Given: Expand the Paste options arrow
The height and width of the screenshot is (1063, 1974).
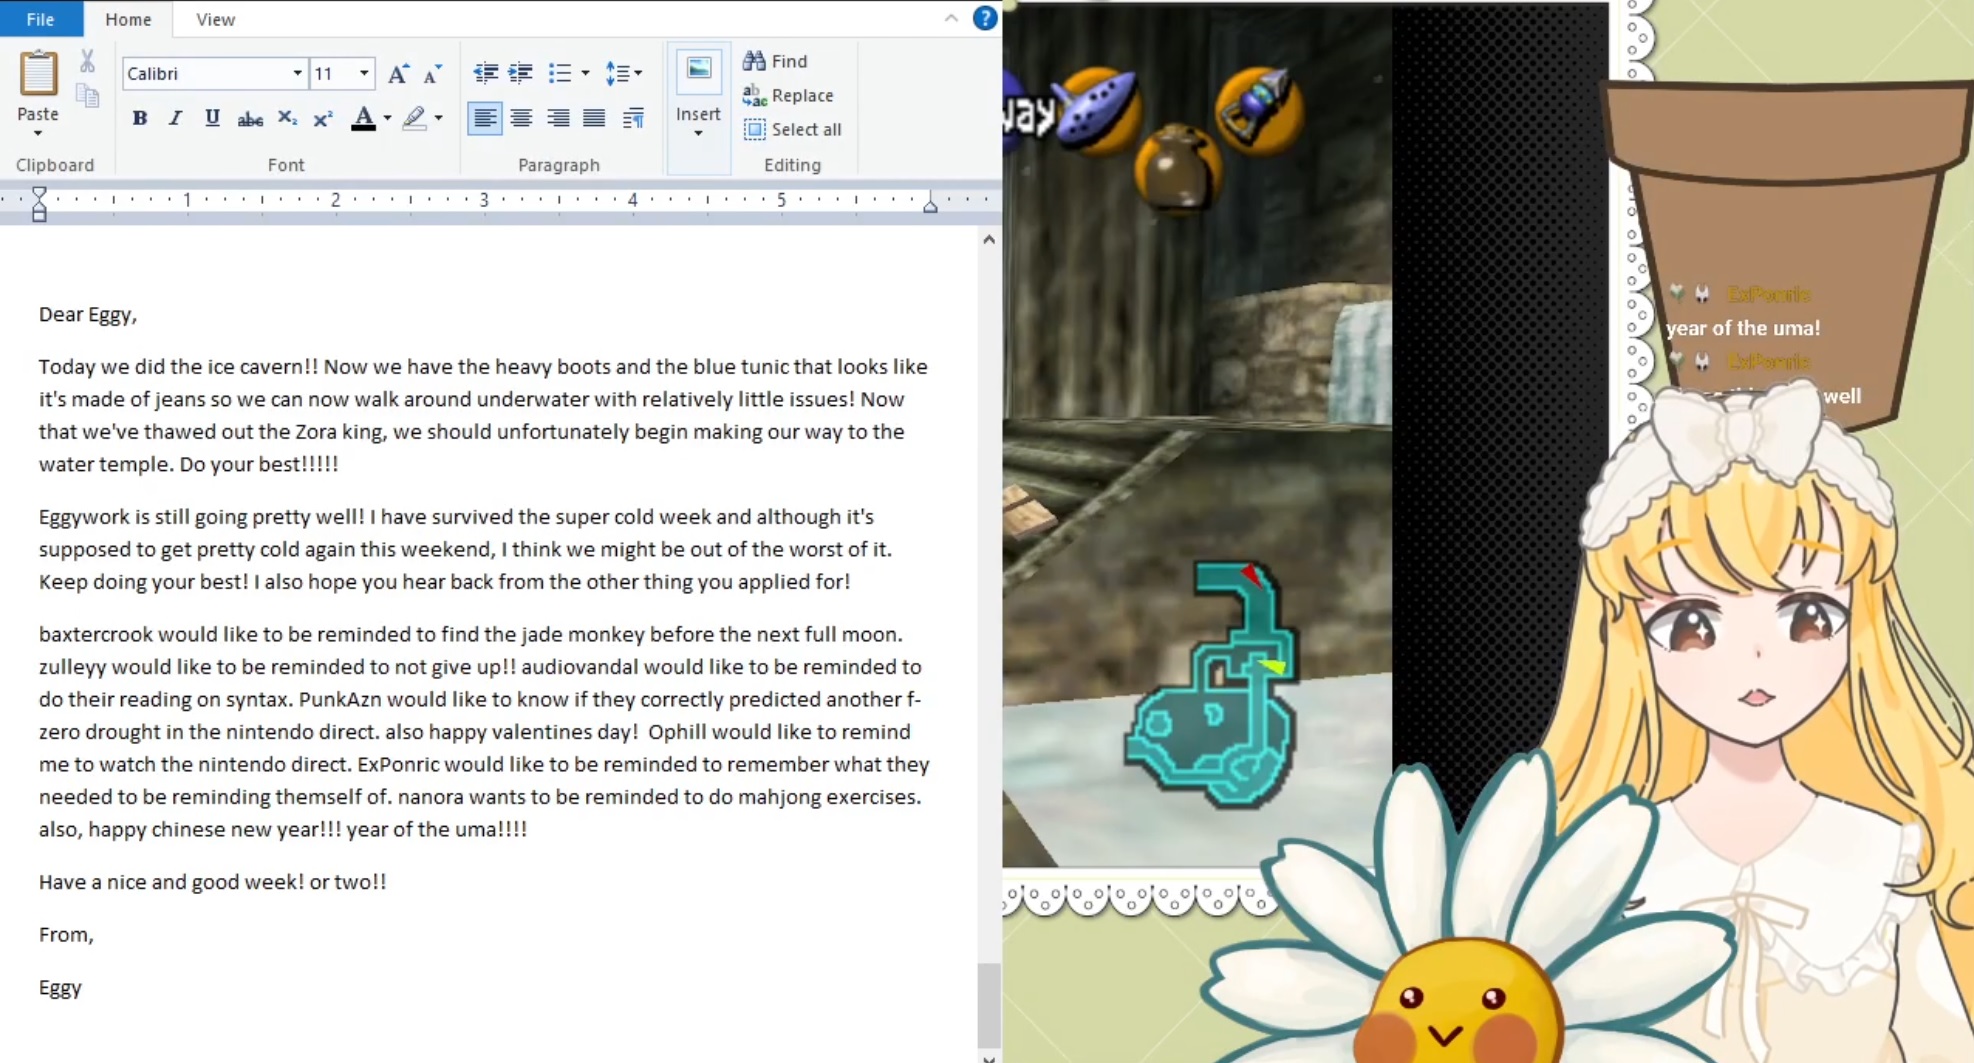Looking at the screenshot, I should [x=38, y=133].
